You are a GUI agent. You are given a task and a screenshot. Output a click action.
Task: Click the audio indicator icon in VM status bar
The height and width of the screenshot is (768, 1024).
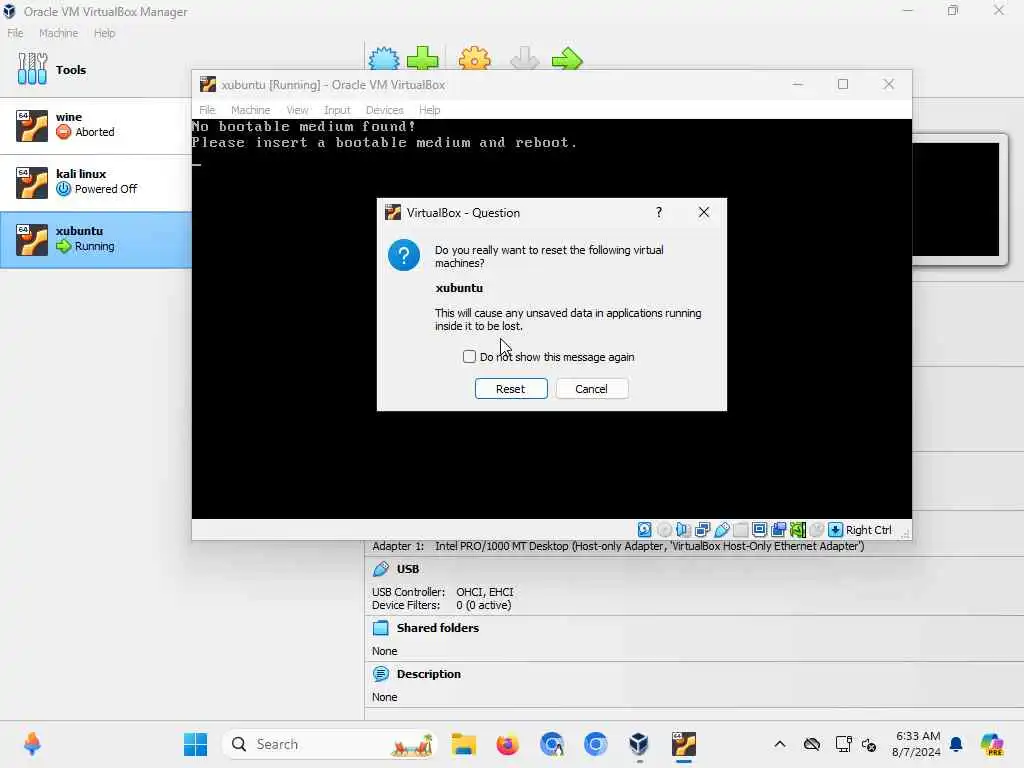click(x=683, y=530)
